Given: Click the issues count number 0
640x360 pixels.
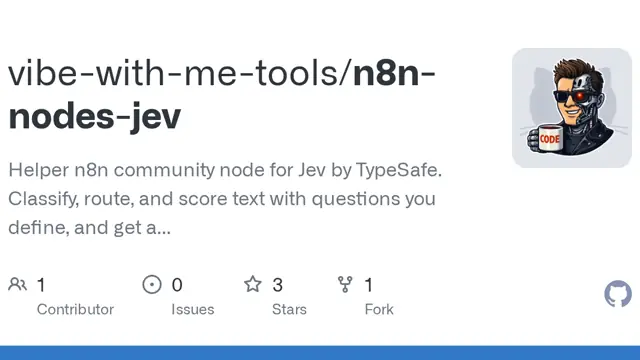Looking at the screenshot, I should [177, 285].
